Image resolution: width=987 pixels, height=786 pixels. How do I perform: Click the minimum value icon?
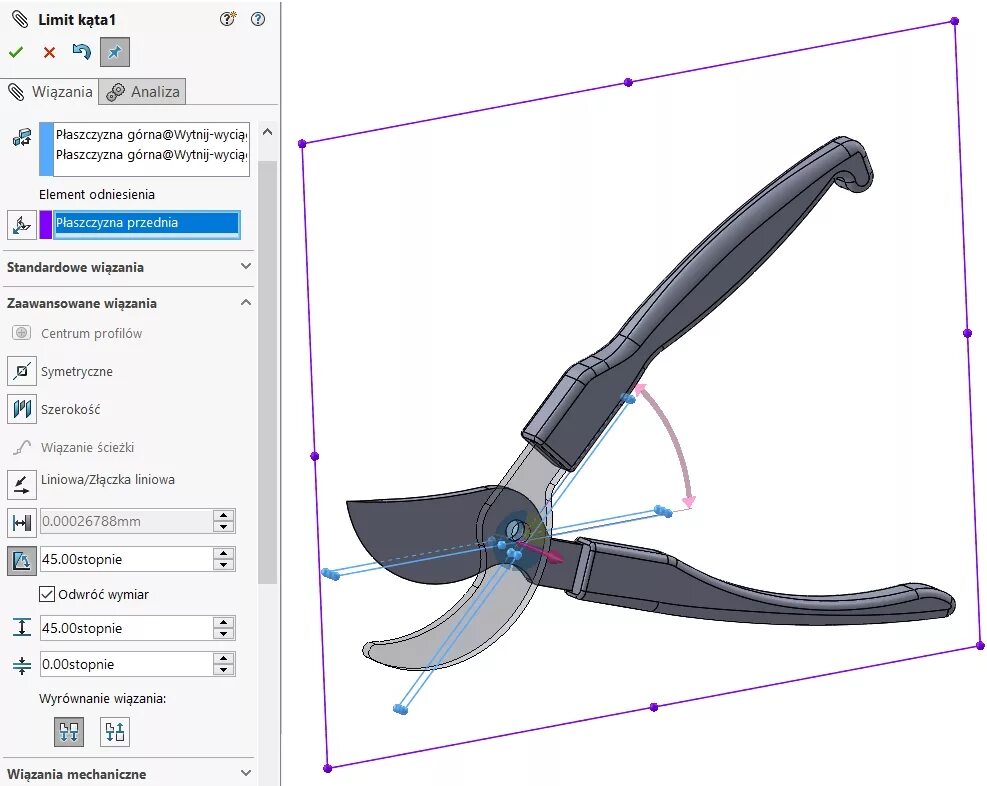click(x=22, y=665)
